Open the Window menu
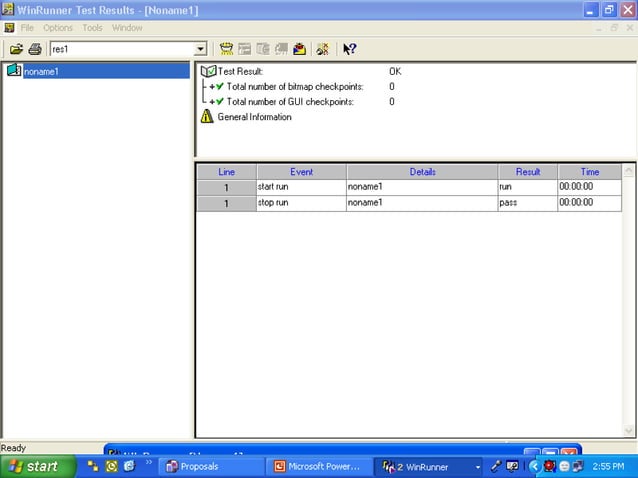This screenshot has width=638, height=478. pos(127,28)
